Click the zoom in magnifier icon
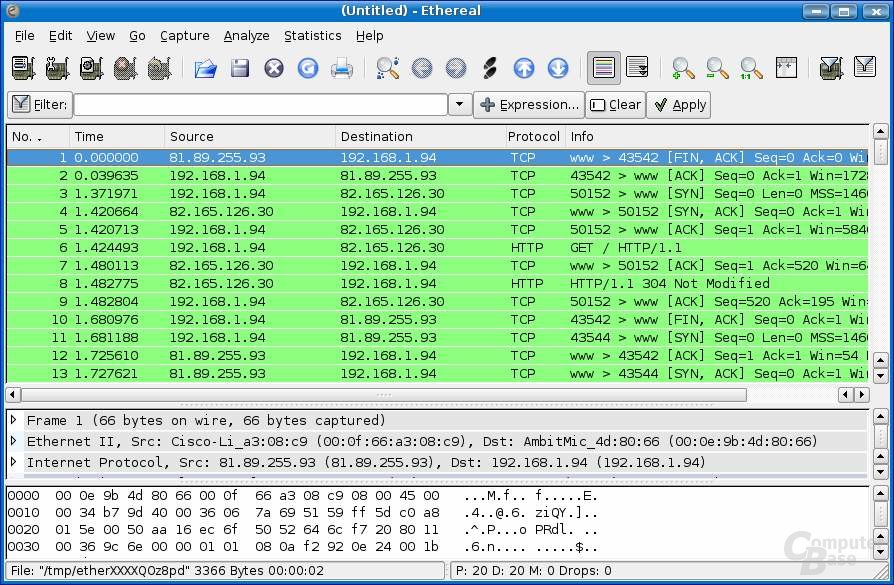894x585 pixels. click(683, 68)
